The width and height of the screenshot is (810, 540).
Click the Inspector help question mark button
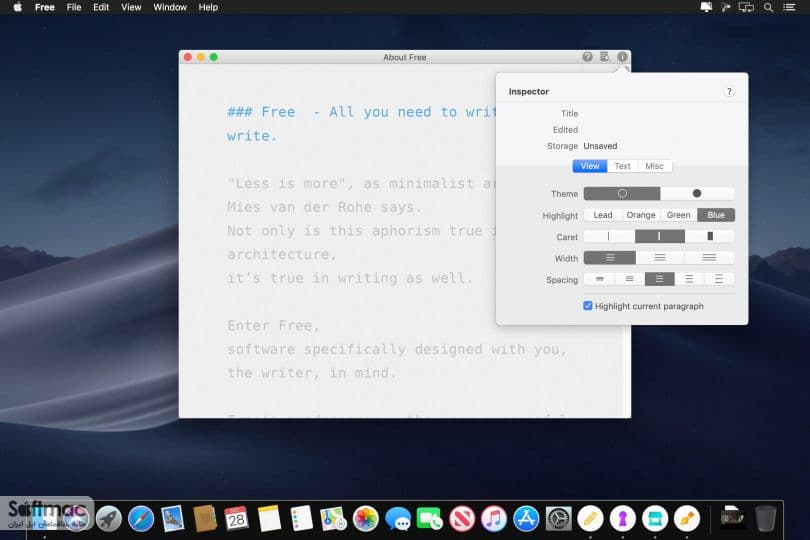point(729,91)
